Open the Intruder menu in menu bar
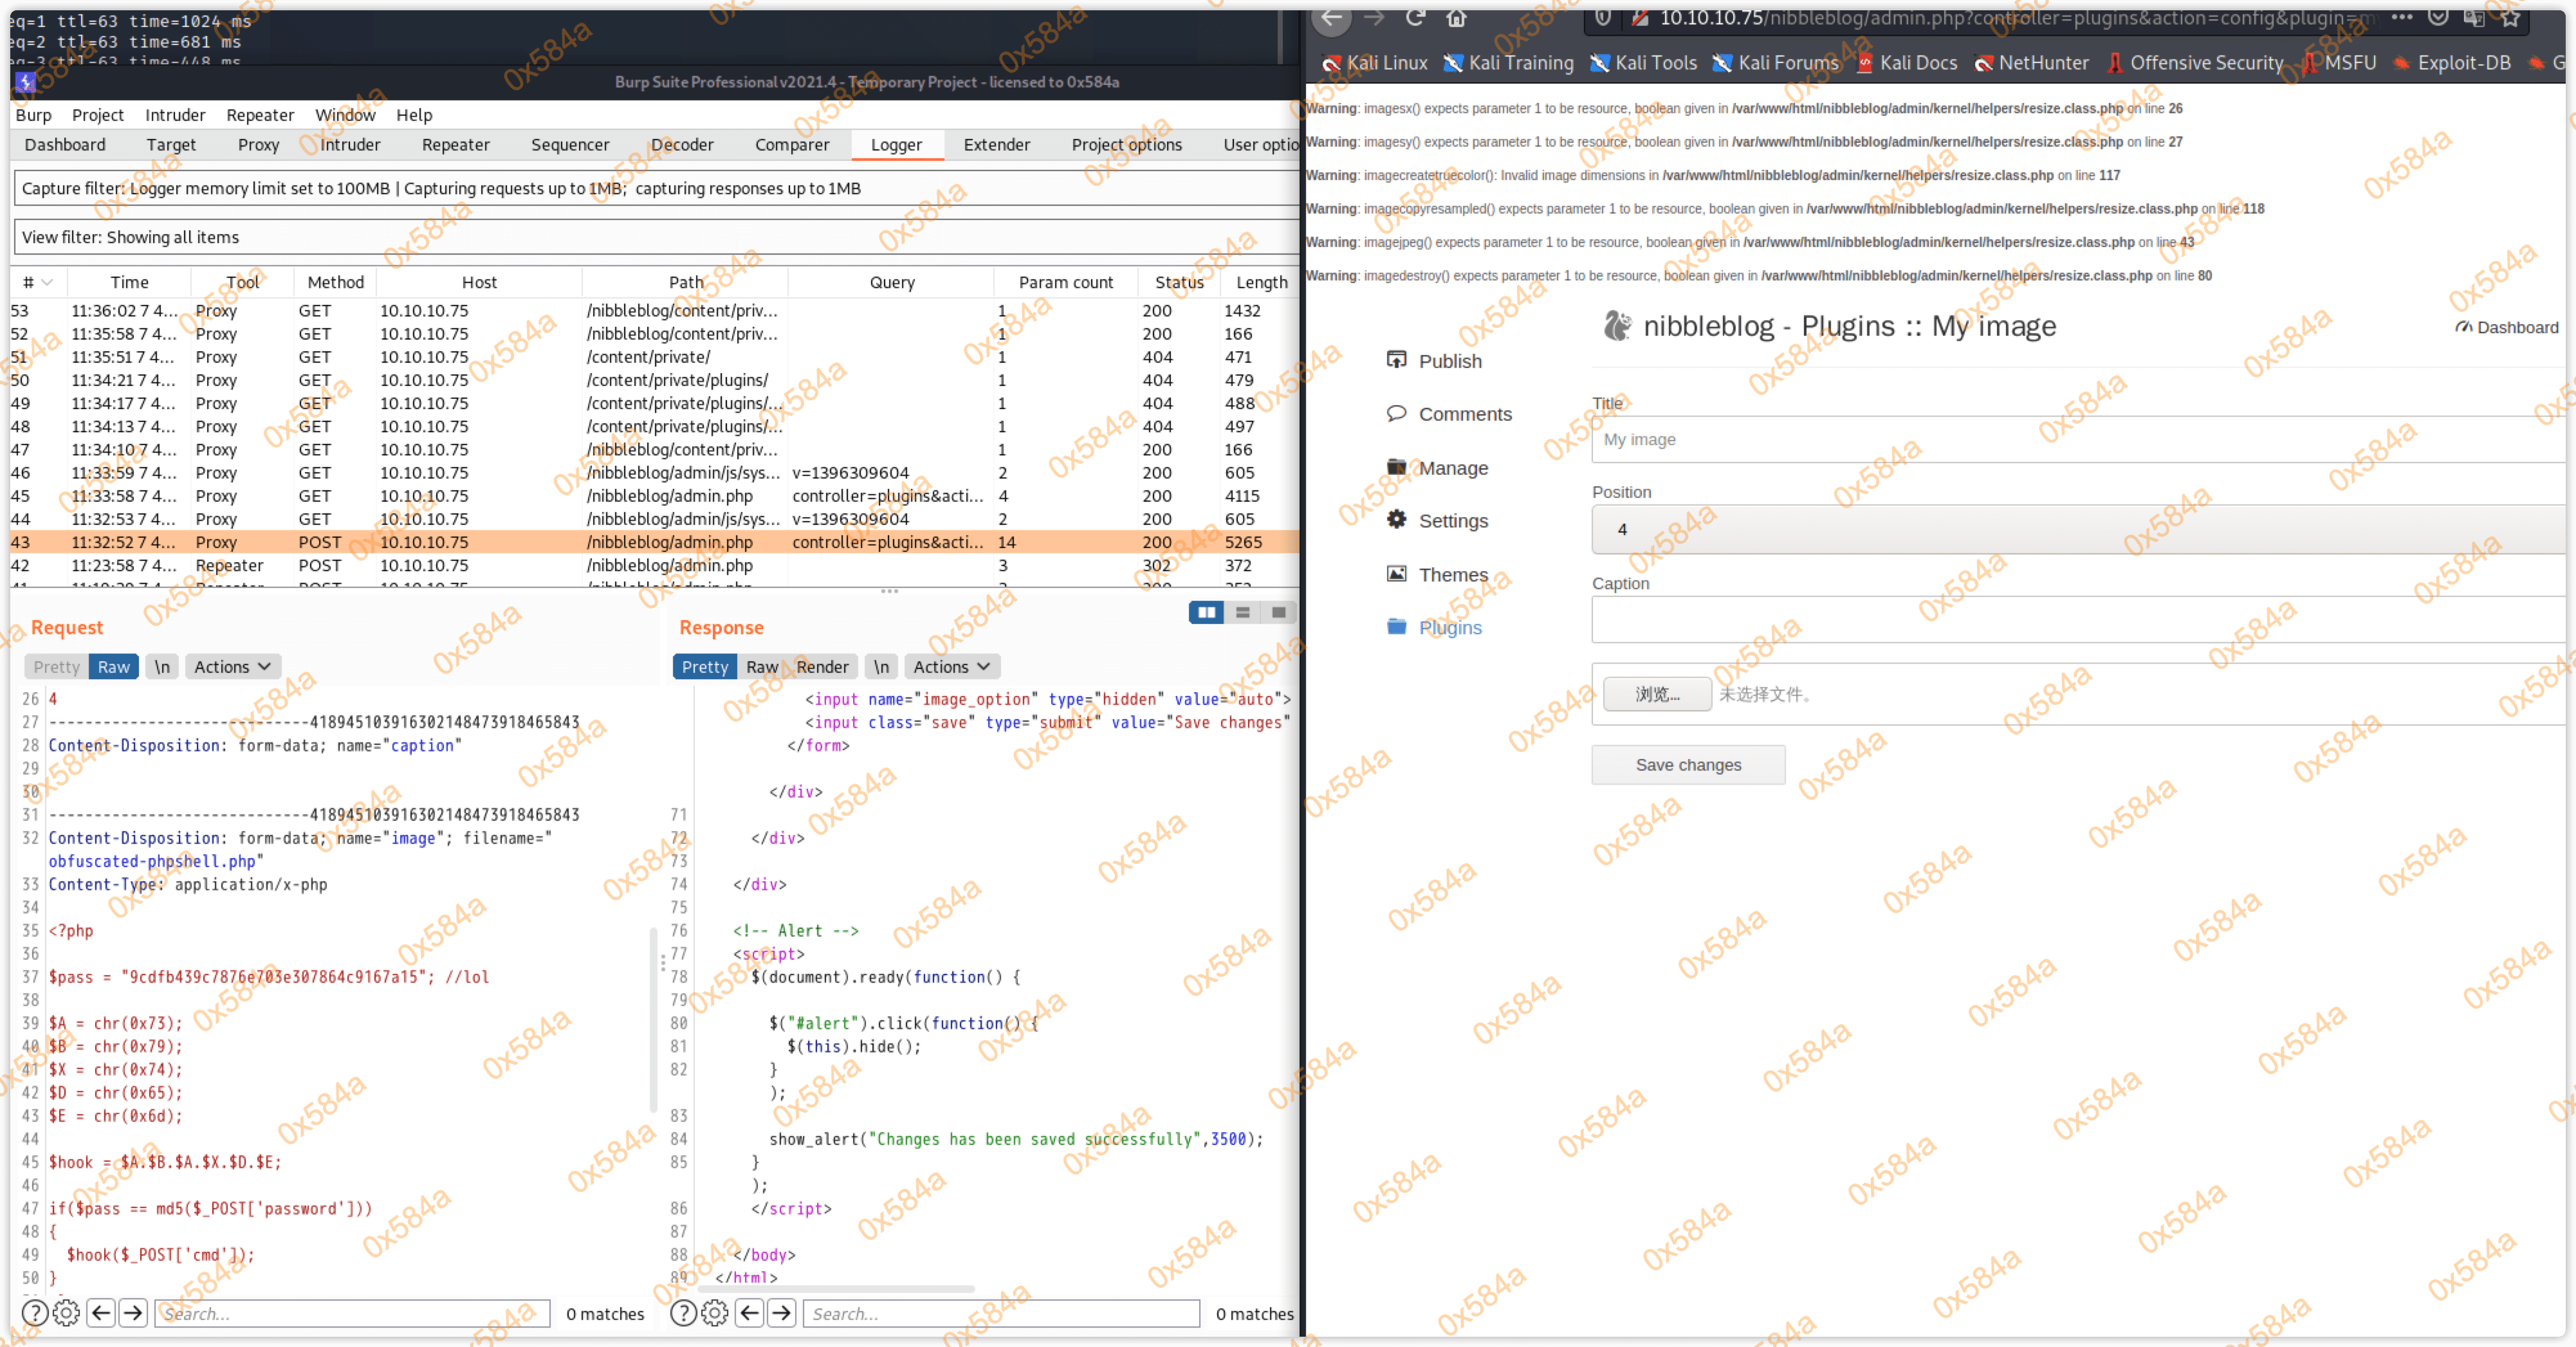 [174, 114]
